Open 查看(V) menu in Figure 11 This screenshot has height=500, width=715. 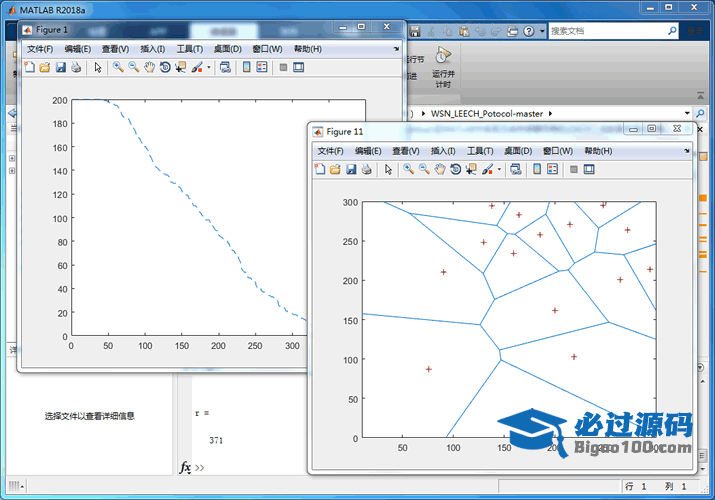[406, 151]
